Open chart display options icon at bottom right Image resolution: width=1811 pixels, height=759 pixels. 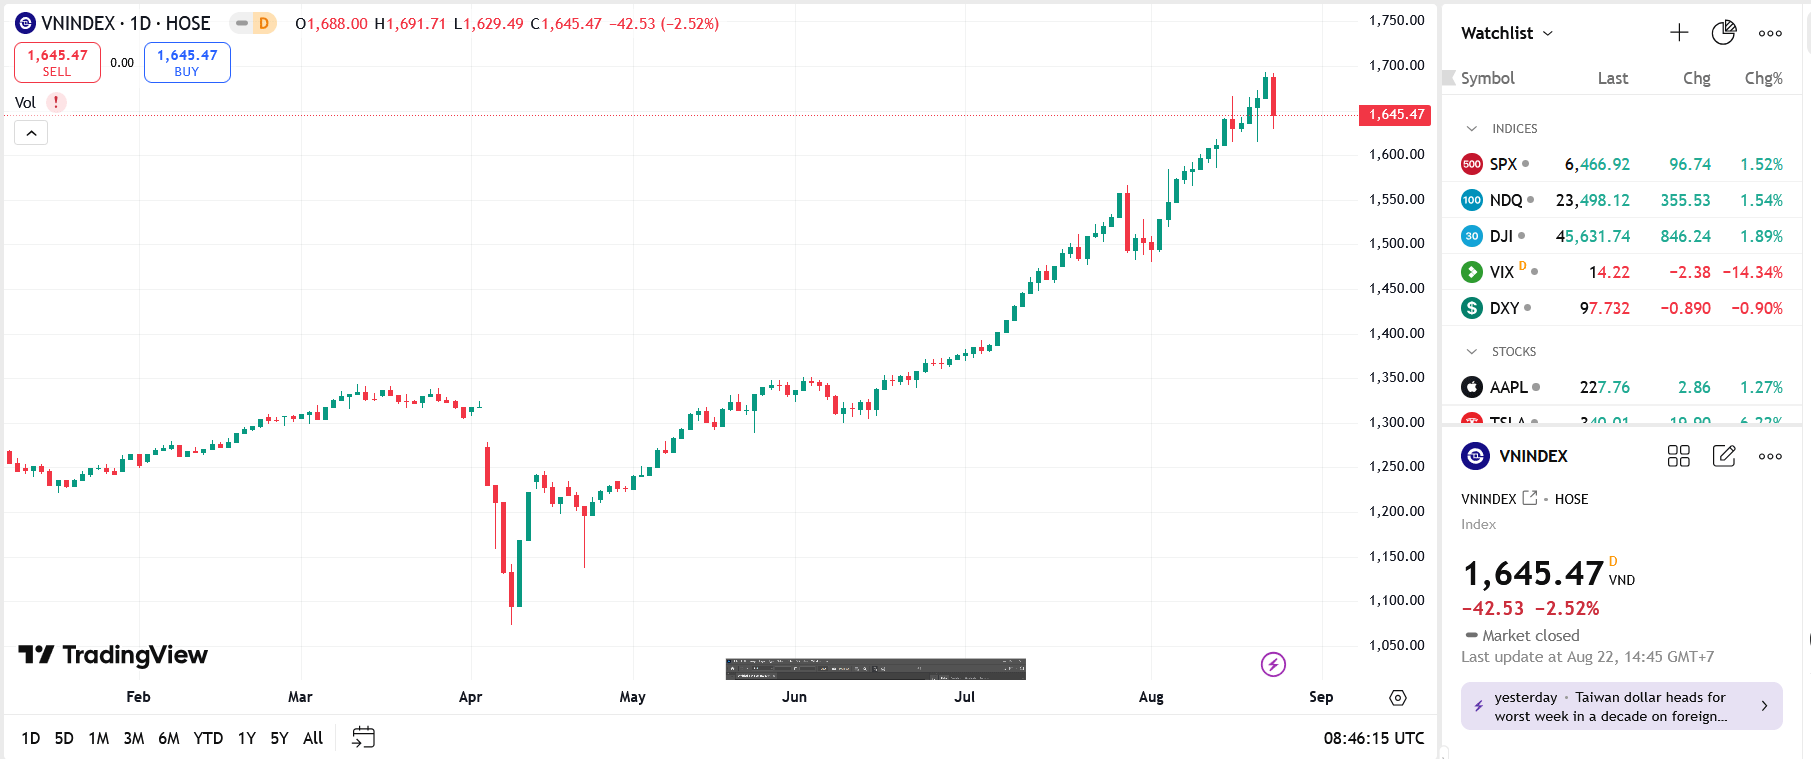1397,698
